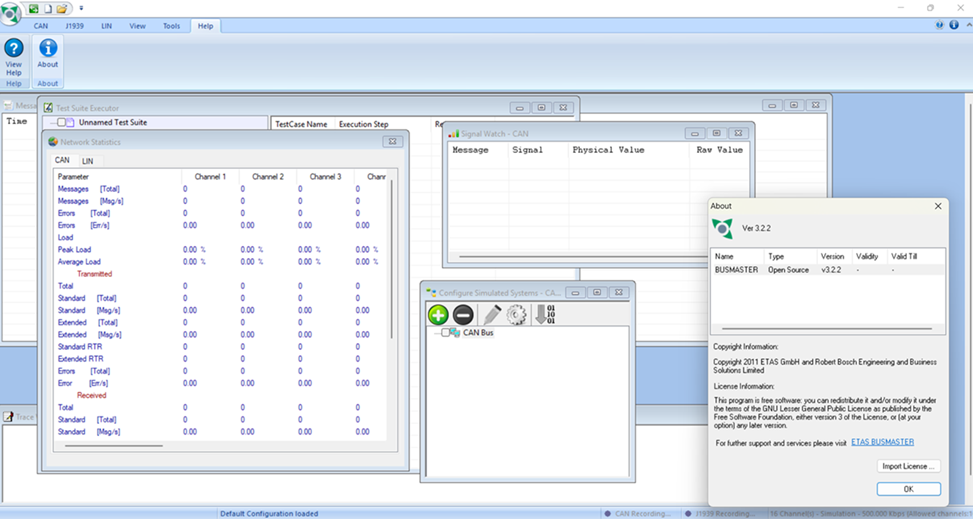This screenshot has height=519, width=973.
Task: Click the About info icon in ribbon
Action: [x=48, y=48]
